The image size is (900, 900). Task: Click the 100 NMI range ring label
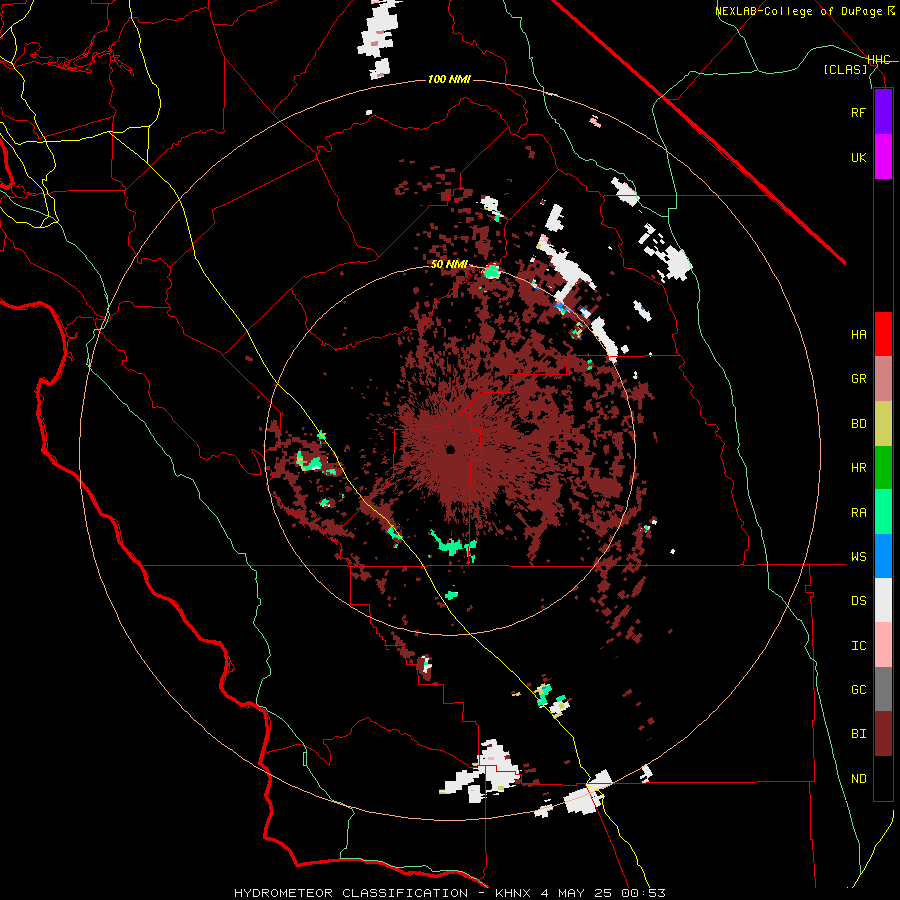(x=449, y=79)
